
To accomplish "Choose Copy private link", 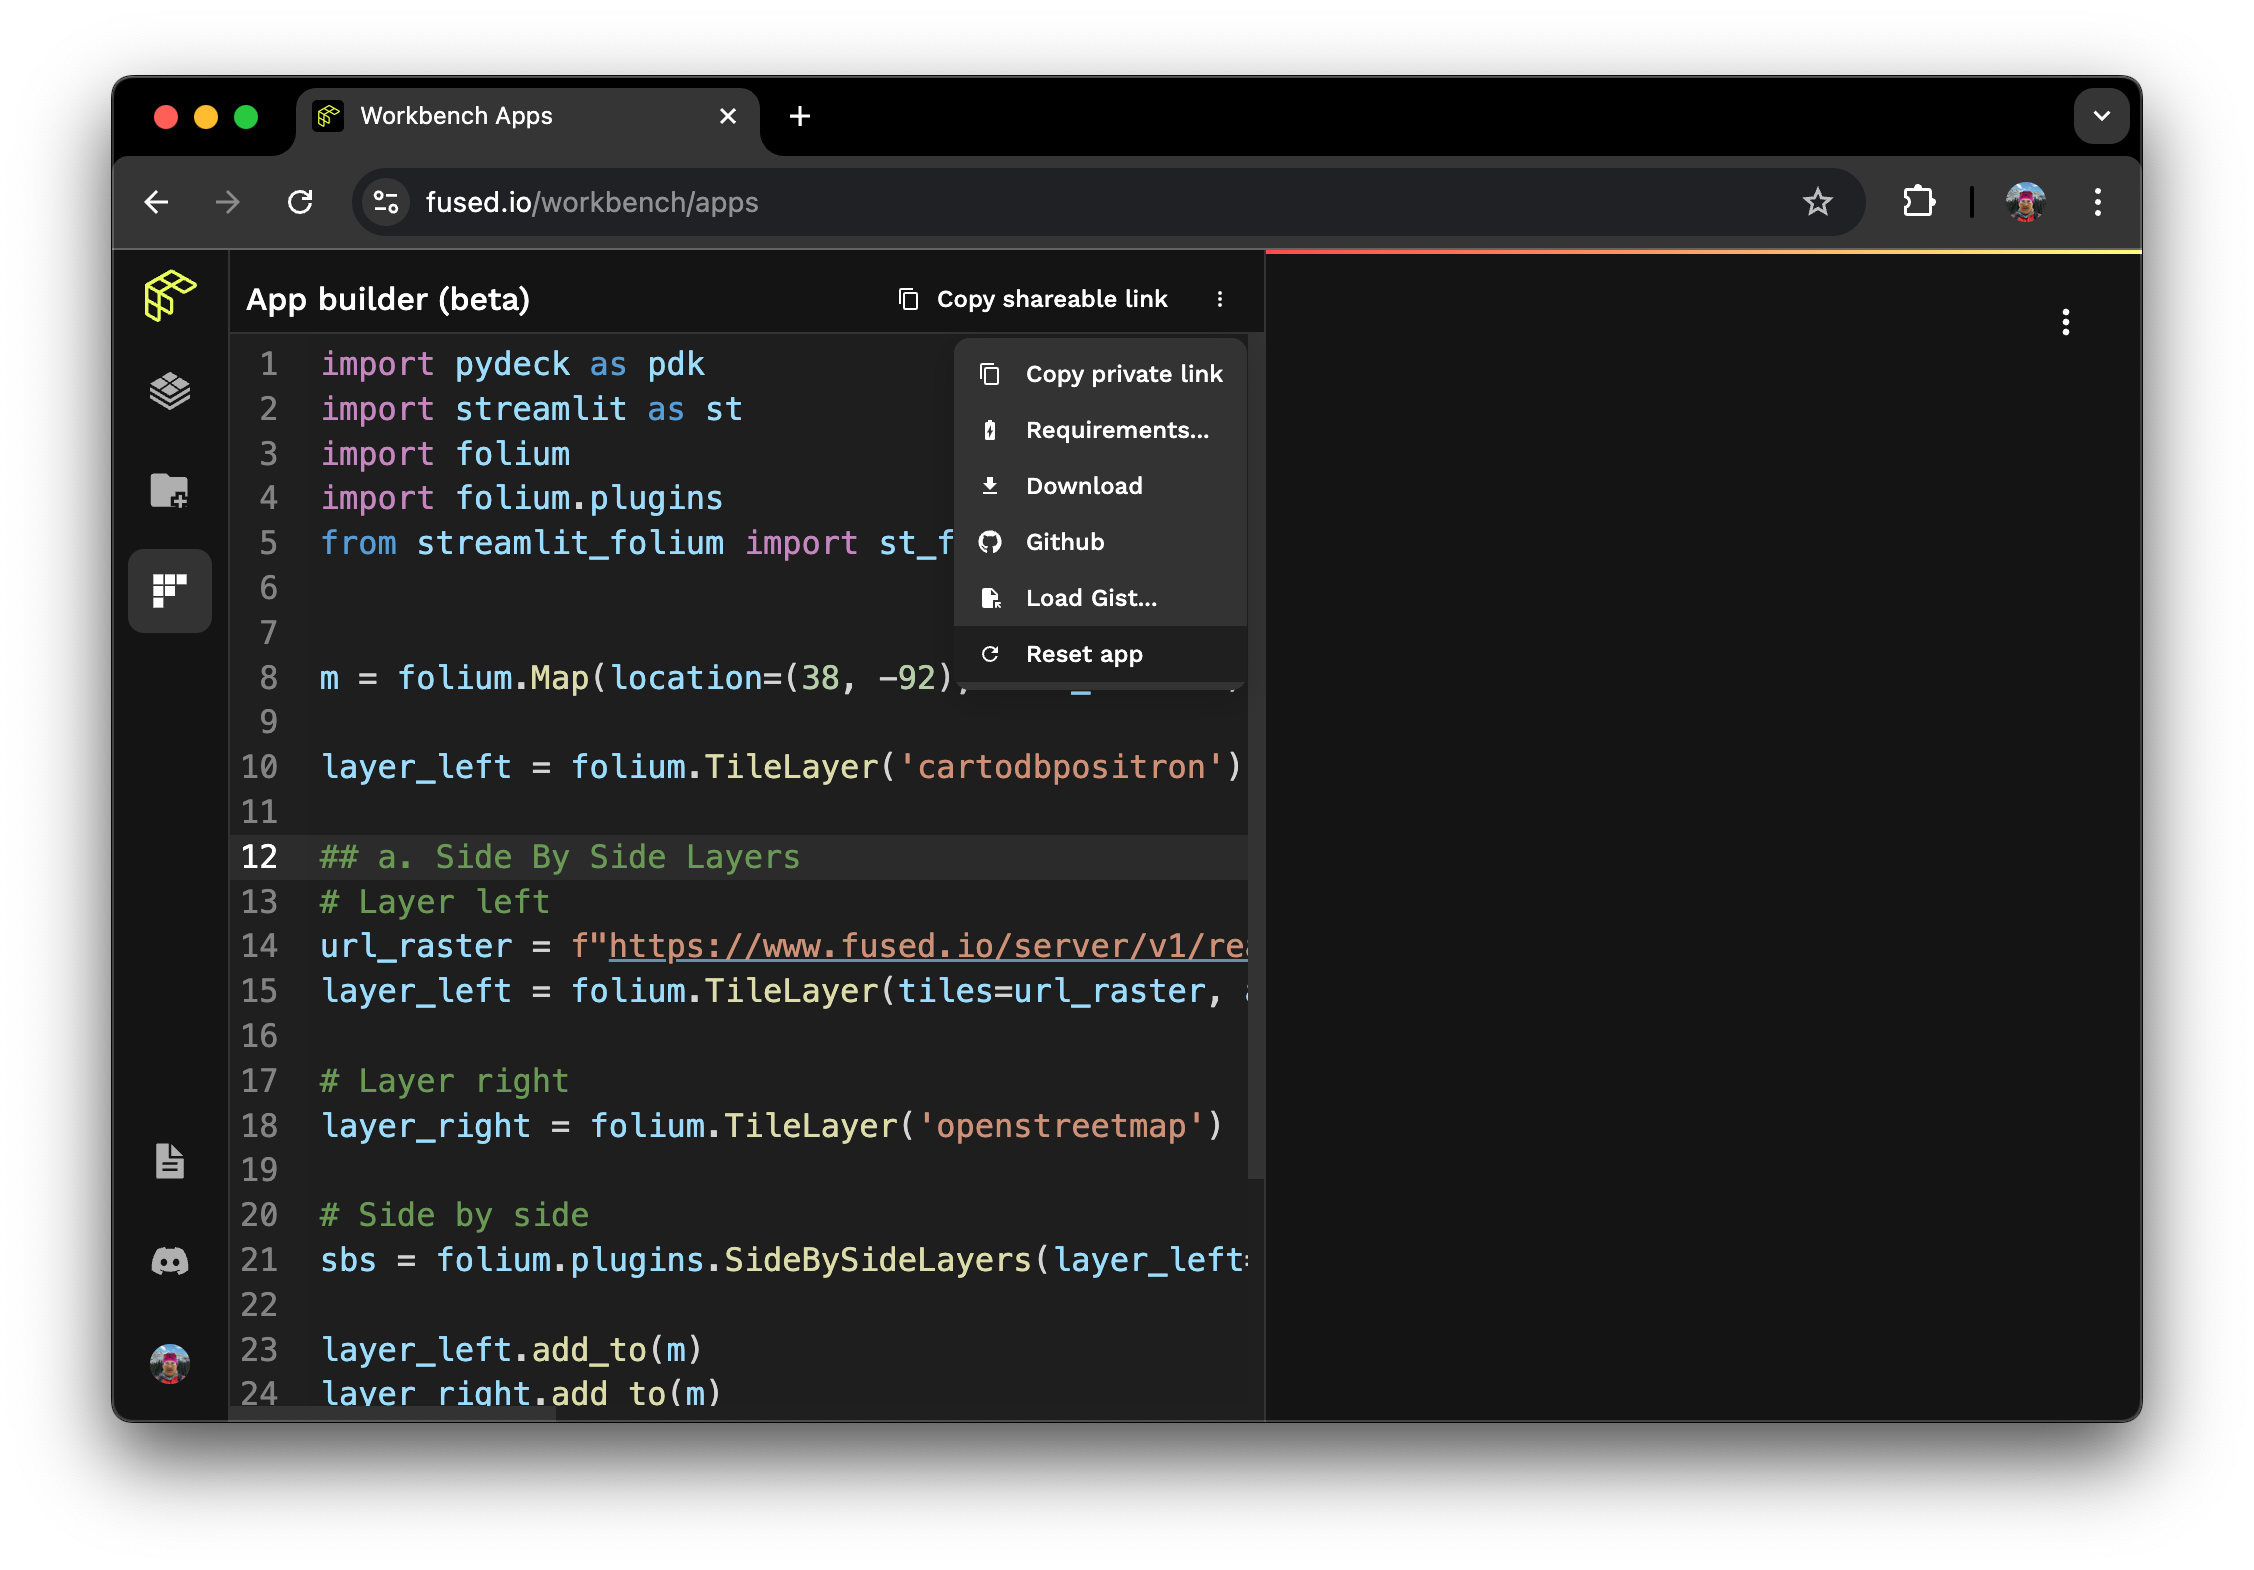I will (1101, 374).
